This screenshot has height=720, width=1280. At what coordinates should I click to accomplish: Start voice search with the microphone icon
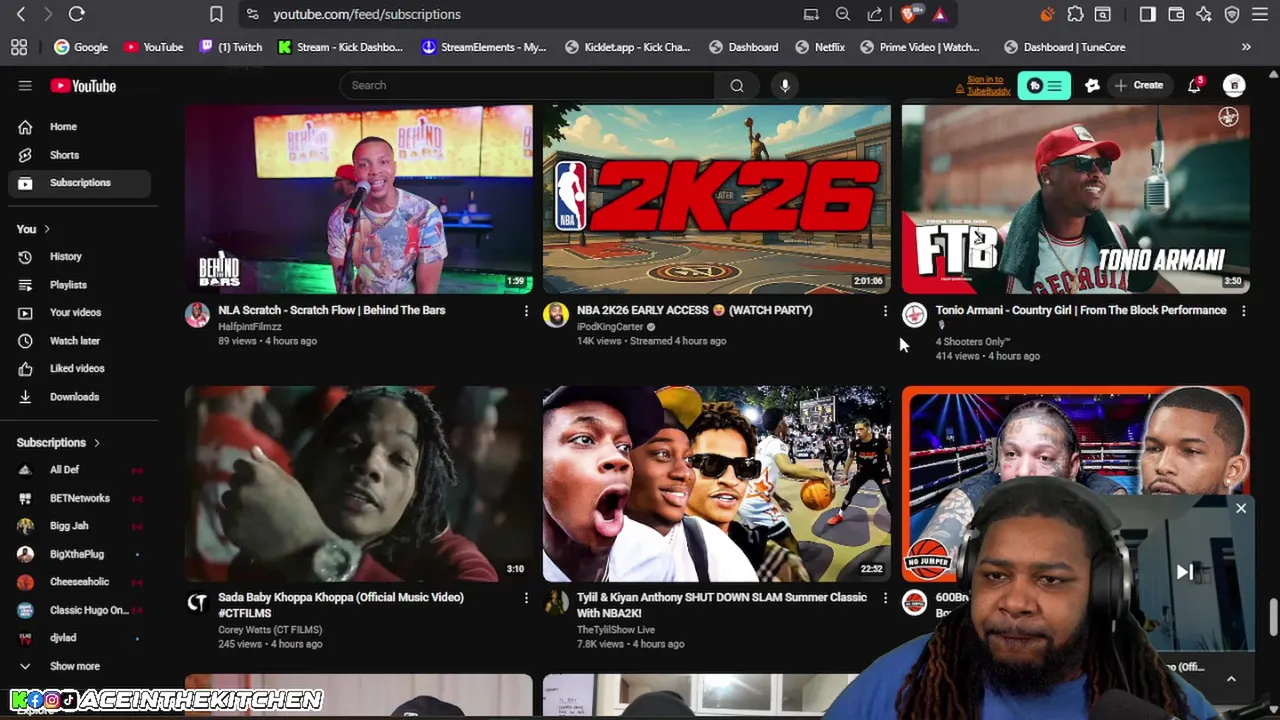[785, 85]
